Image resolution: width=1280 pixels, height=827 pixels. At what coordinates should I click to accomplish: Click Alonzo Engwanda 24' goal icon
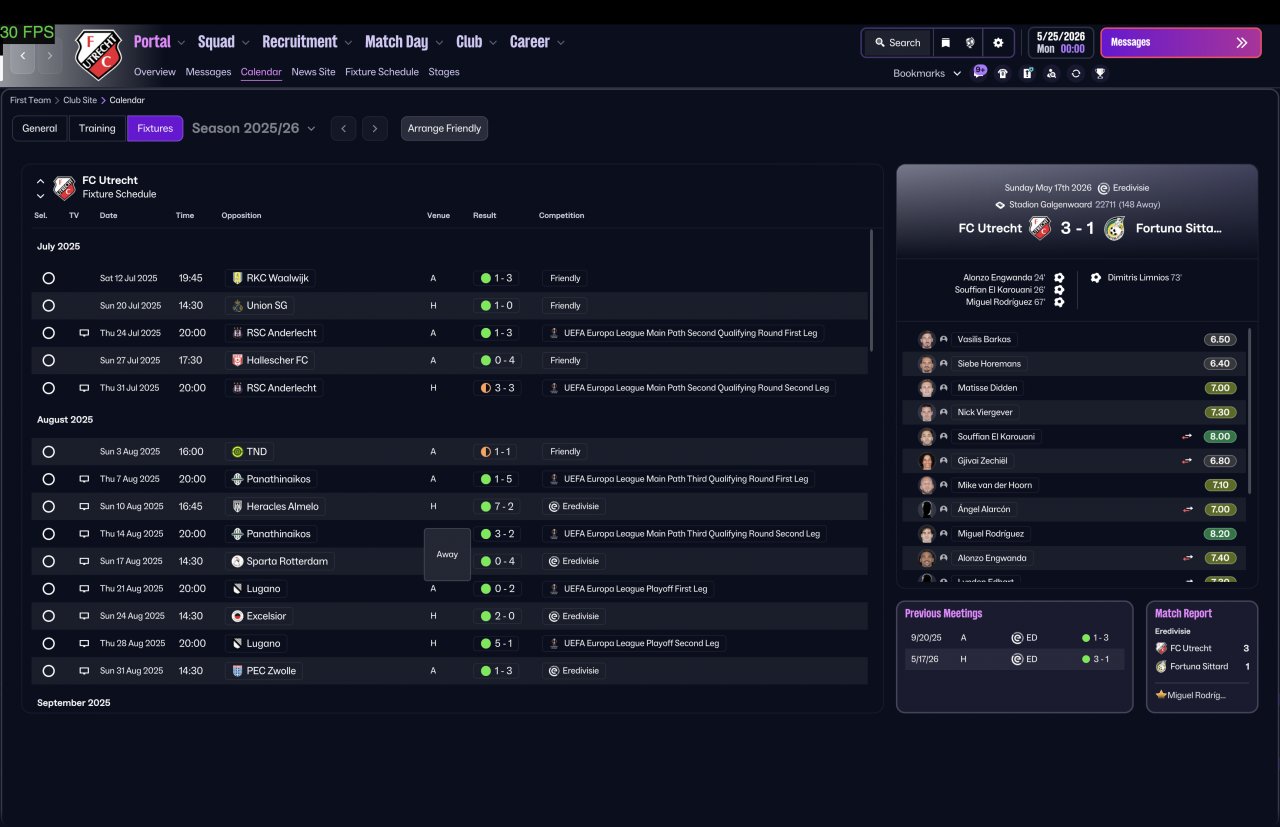[x=1059, y=278]
